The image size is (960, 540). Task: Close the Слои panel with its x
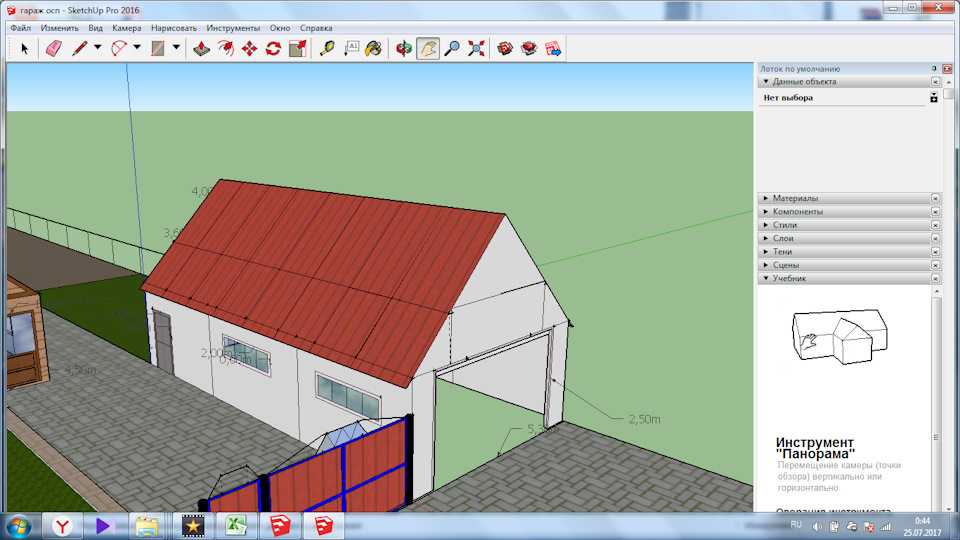click(x=936, y=238)
